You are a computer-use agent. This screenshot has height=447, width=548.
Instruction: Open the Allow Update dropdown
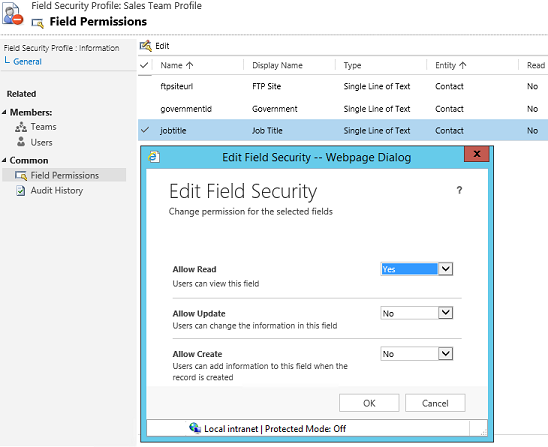click(445, 313)
